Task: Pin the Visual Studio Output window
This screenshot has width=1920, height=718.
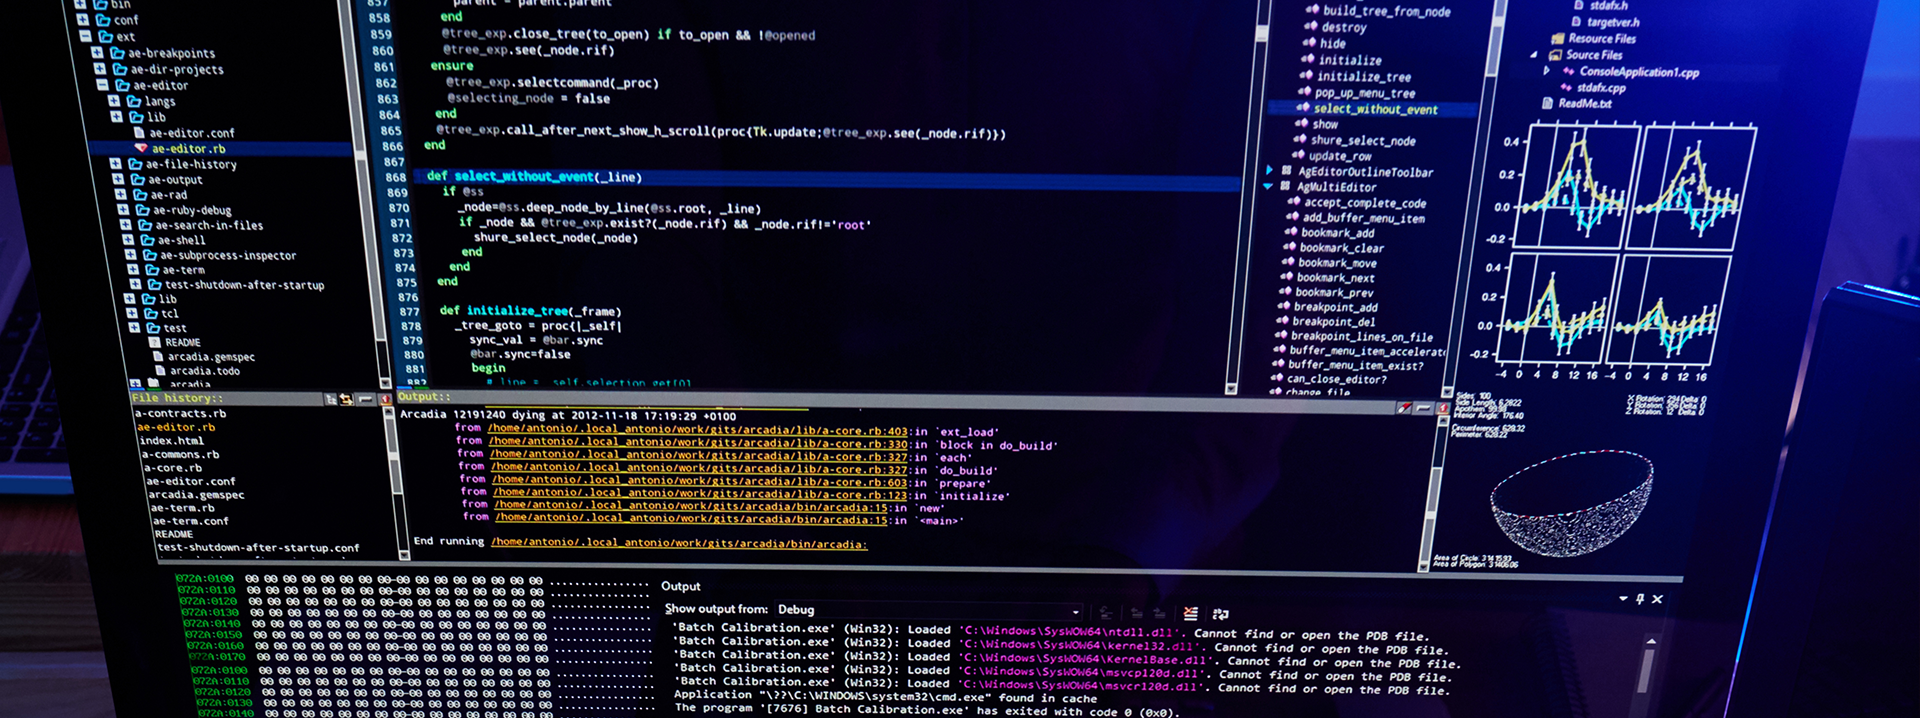Action: [x=1640, y=599]
